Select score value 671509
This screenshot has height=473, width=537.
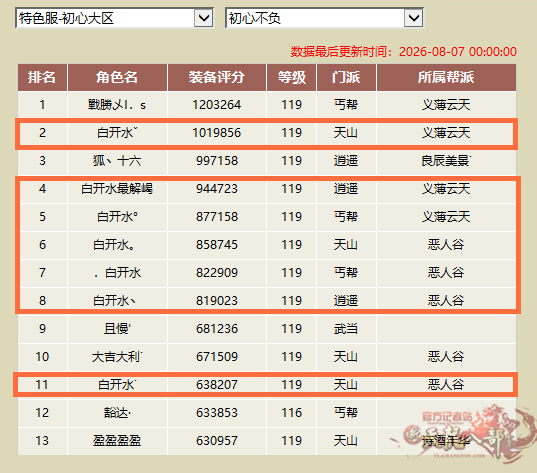click(217, 357)
